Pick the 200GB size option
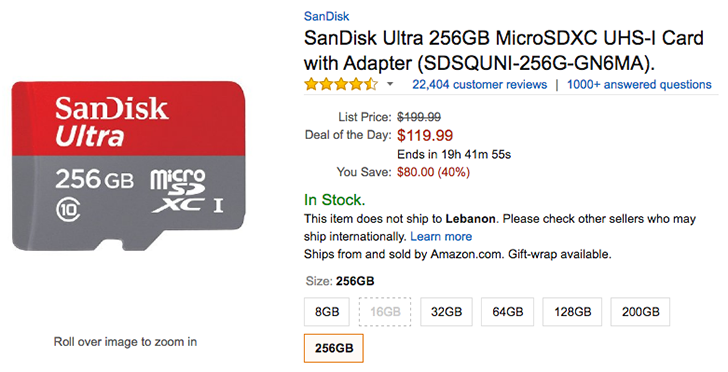728x372 pixels. tap(640, 312)
